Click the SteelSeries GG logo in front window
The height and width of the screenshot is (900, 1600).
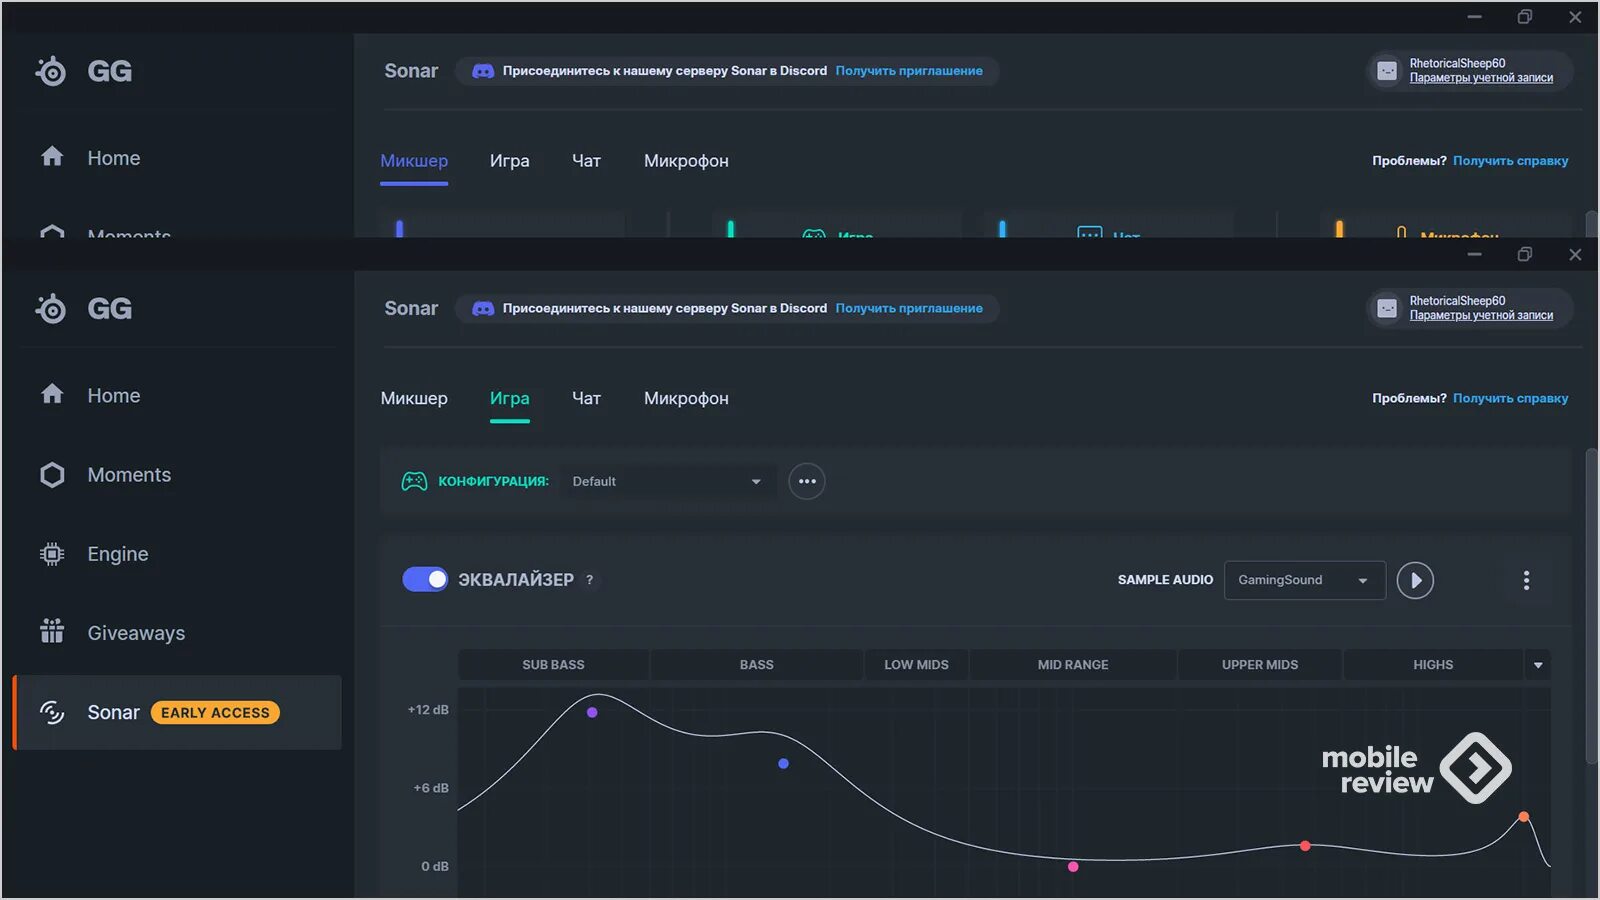pyautogui.click(x=83, y=309)
